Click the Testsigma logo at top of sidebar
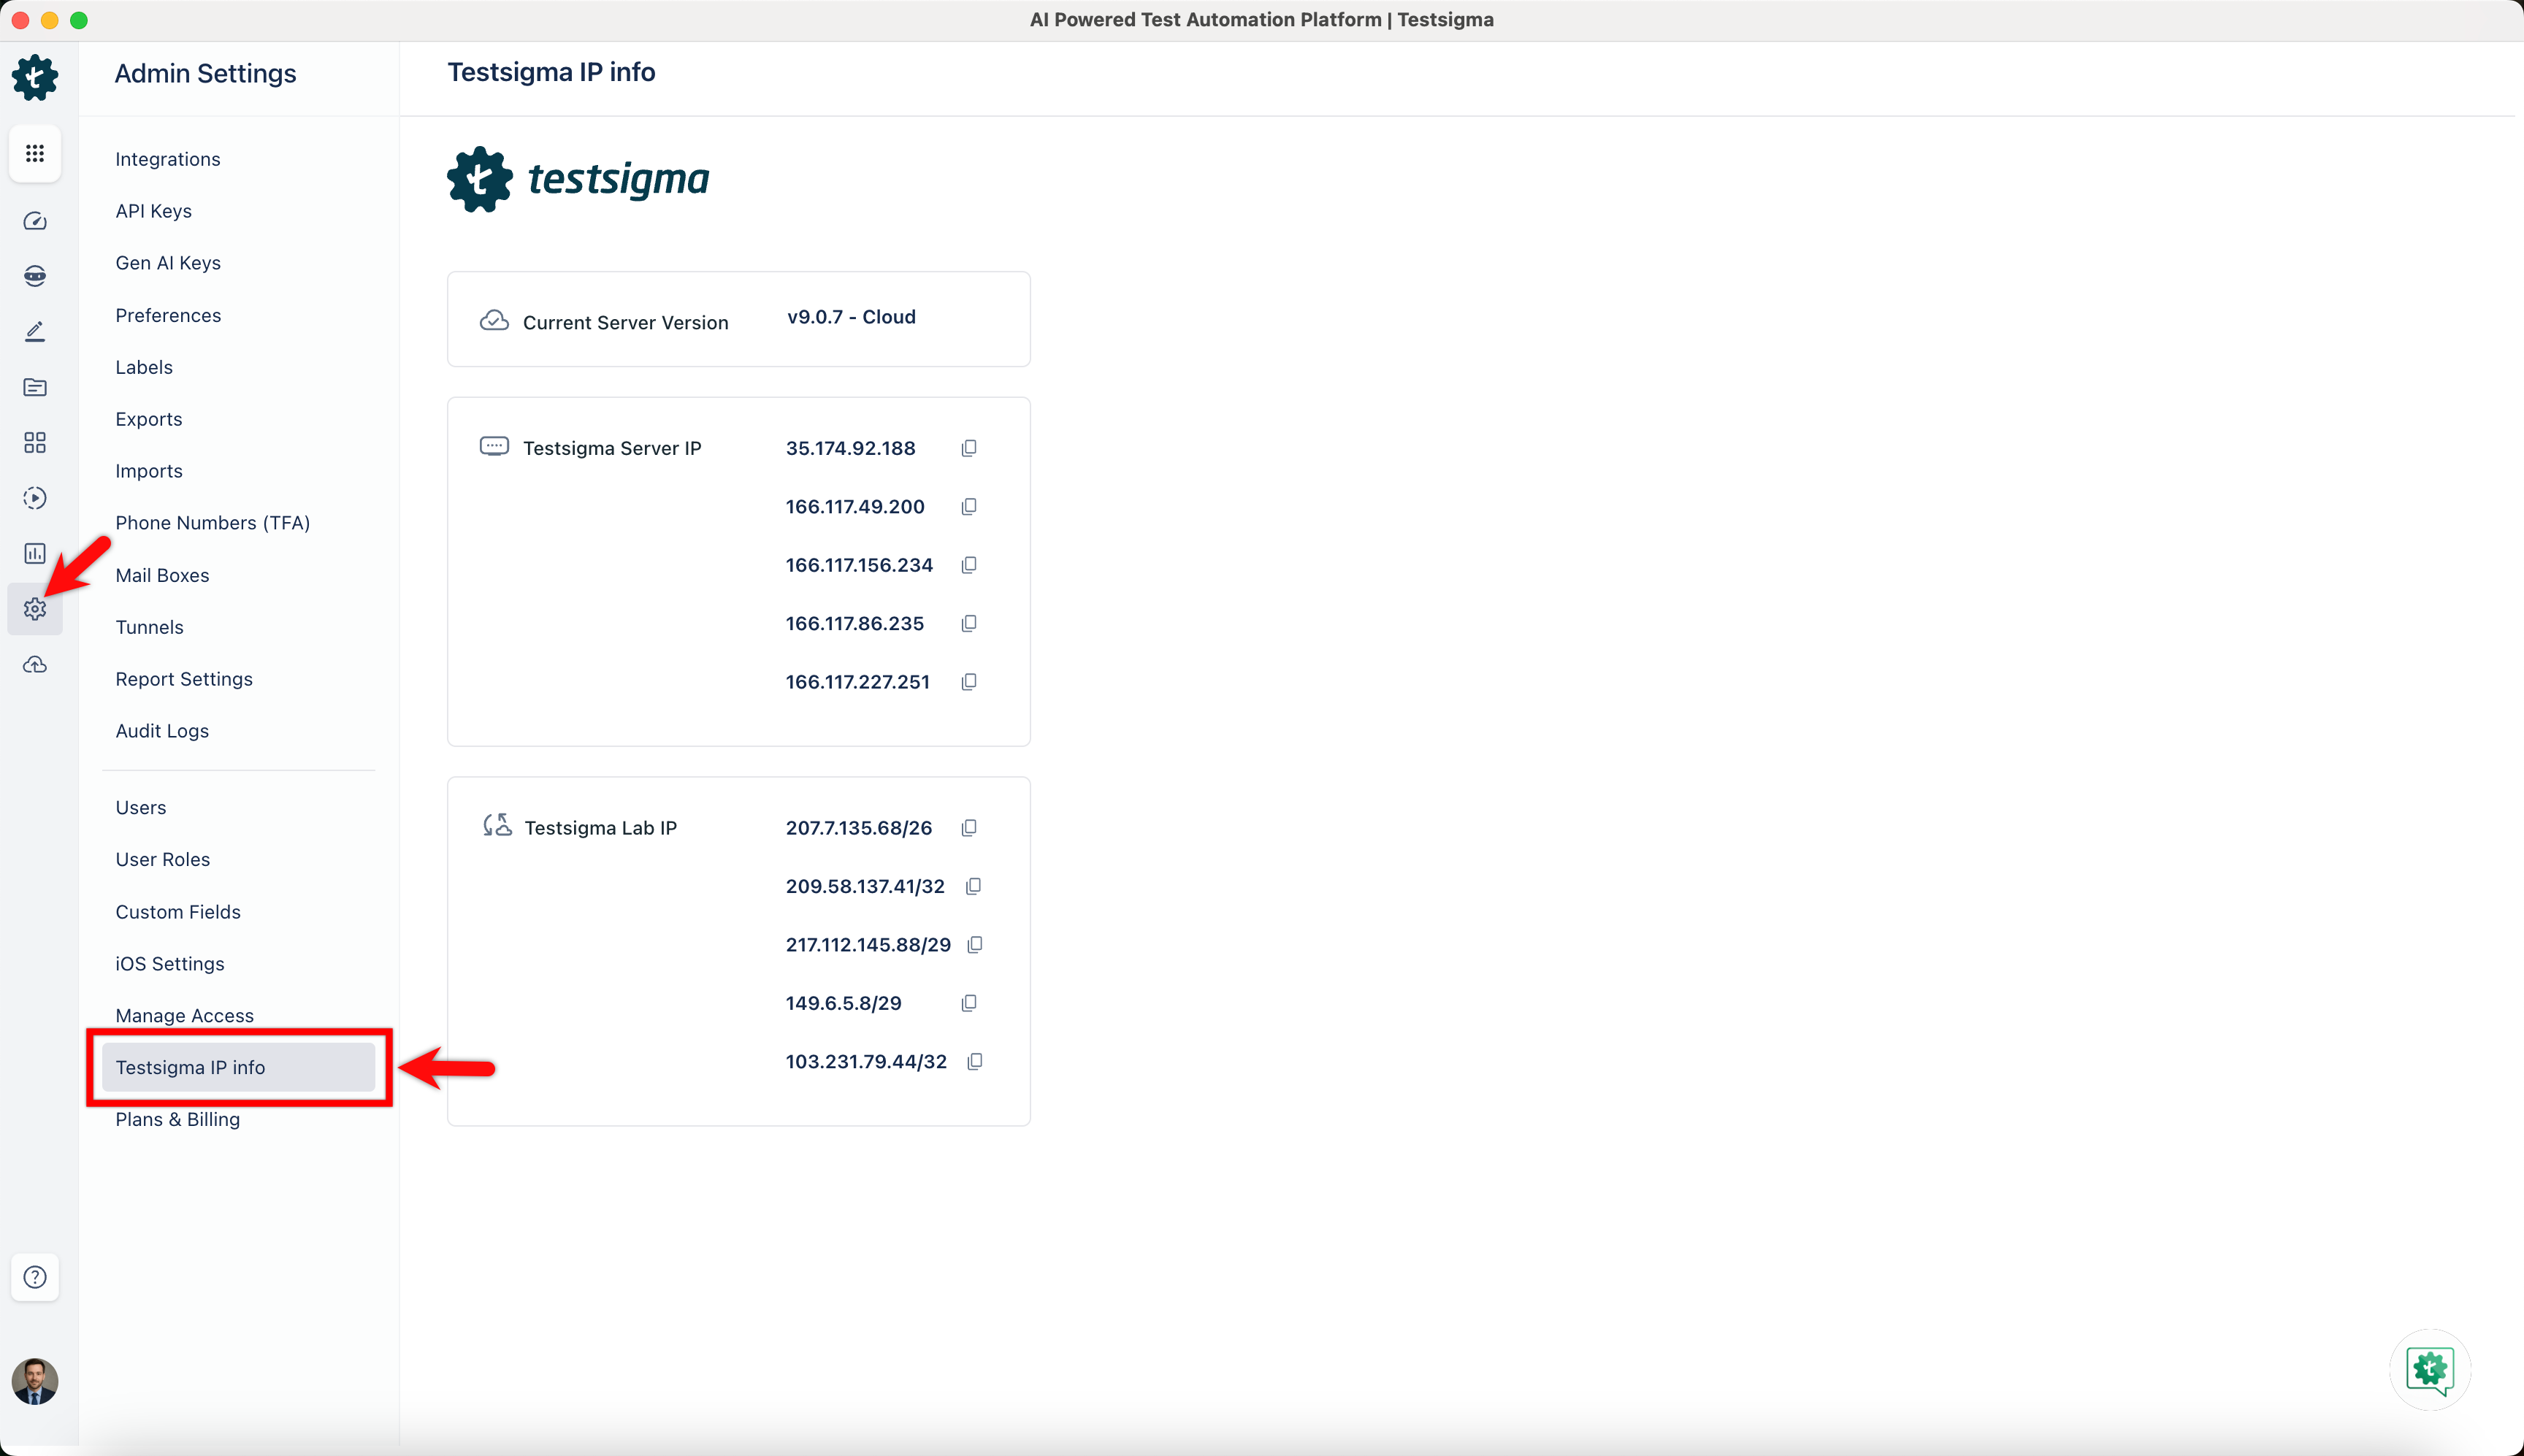The height and width of the screenshot is (1456, 2524). (35, 77)
